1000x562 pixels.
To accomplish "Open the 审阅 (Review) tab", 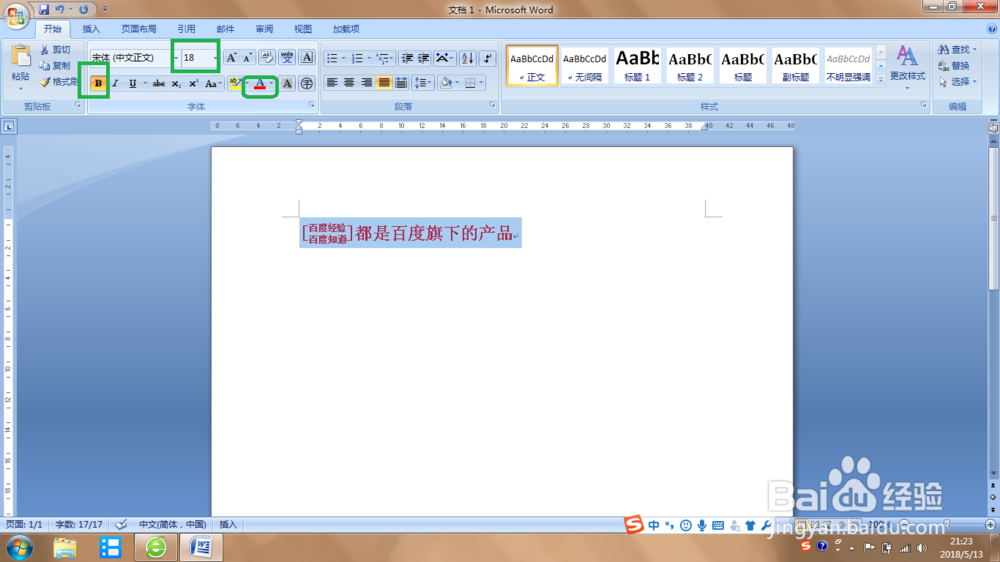I will point(264,29).
